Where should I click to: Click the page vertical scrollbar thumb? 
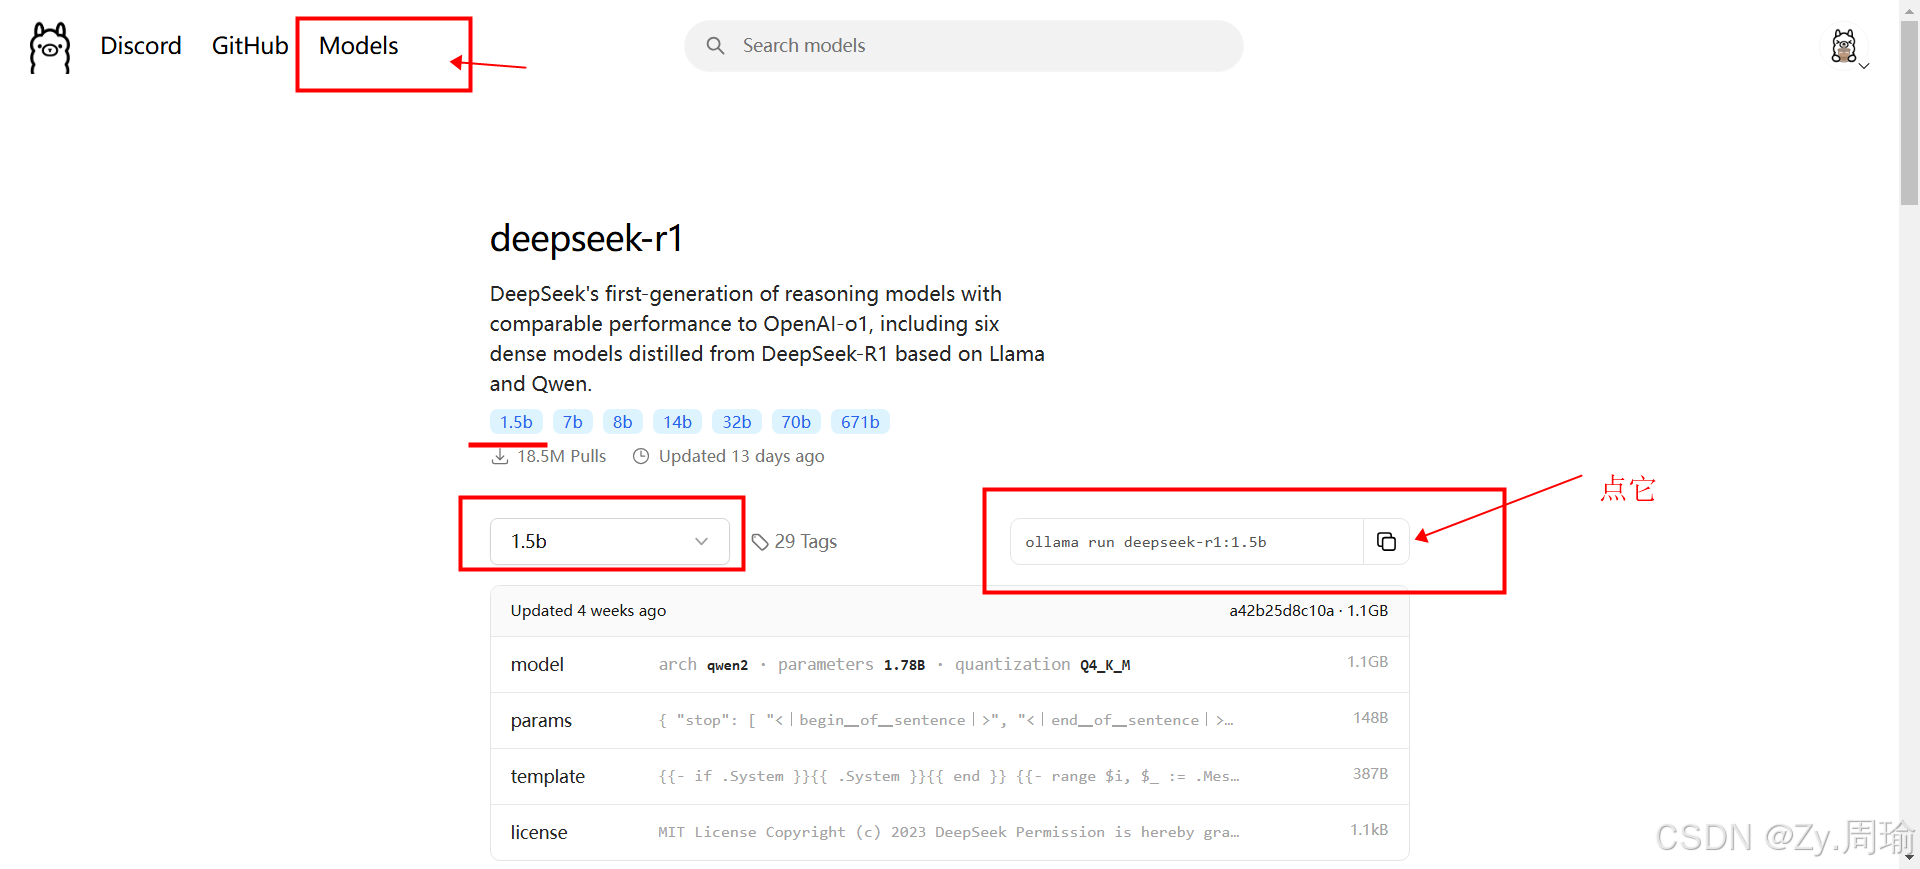[x=1909, y=112]
